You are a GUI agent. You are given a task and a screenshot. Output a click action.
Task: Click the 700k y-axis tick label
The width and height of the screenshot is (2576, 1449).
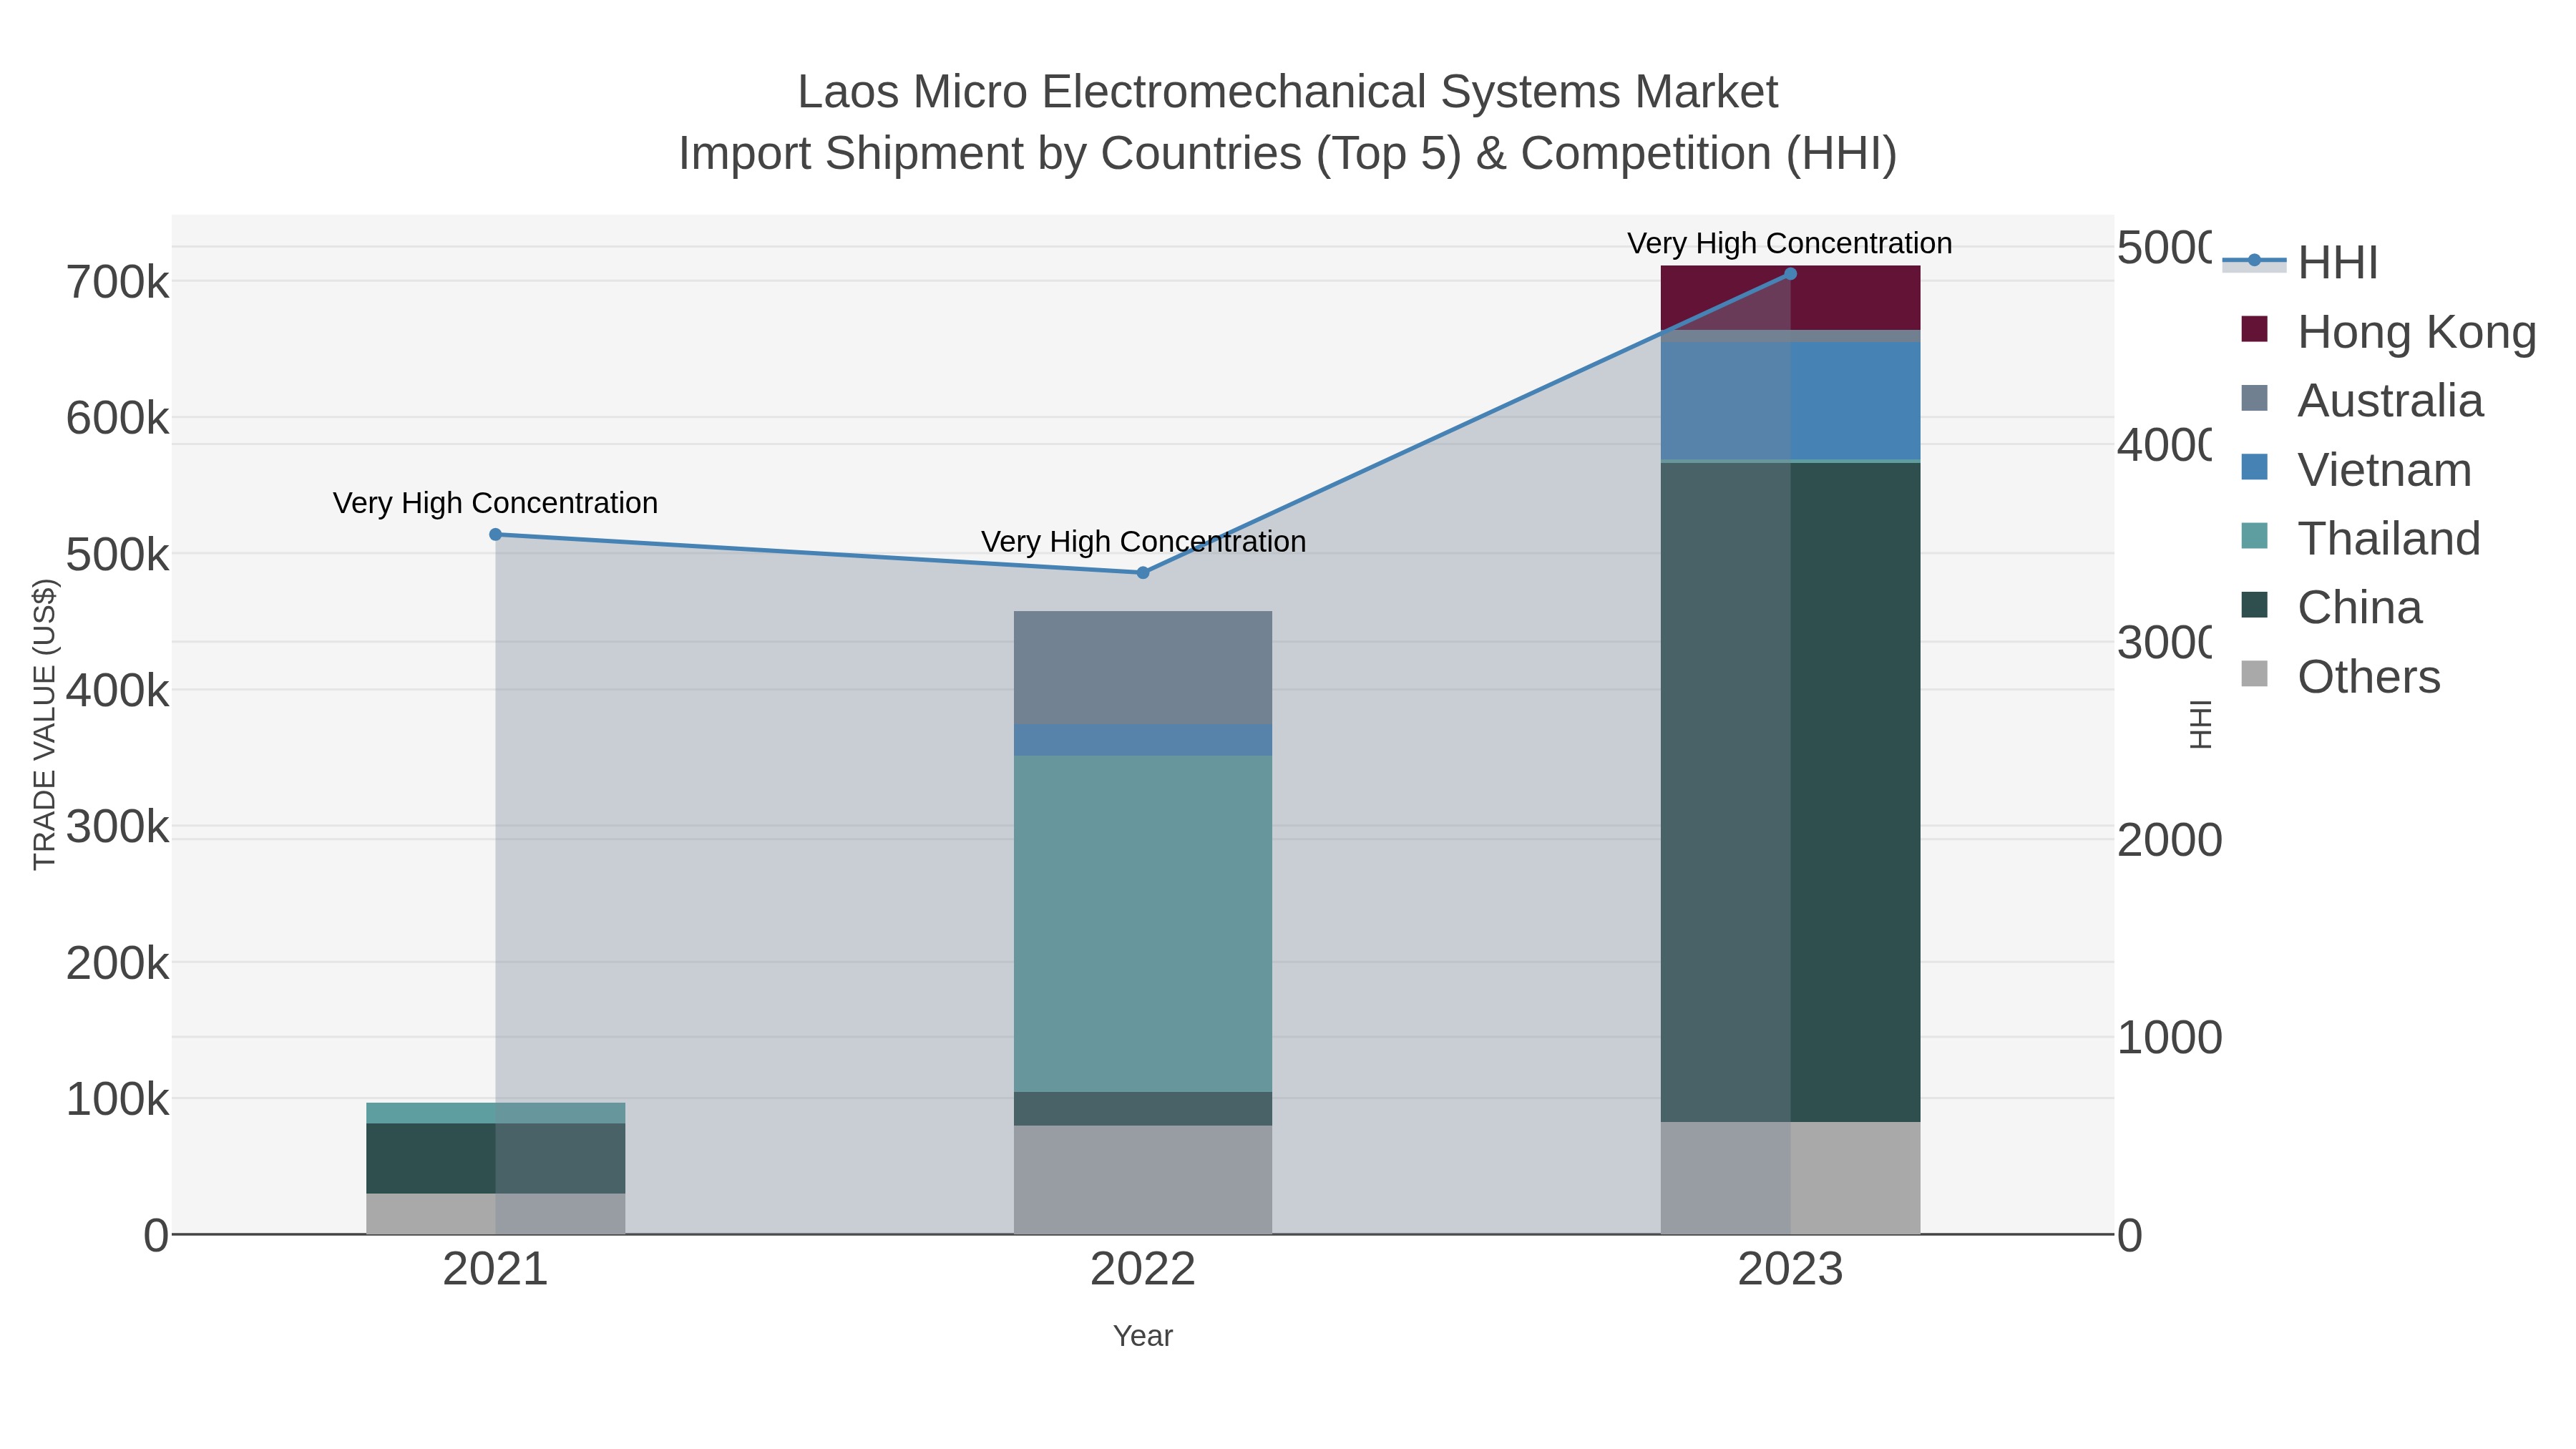click(118, 283)
